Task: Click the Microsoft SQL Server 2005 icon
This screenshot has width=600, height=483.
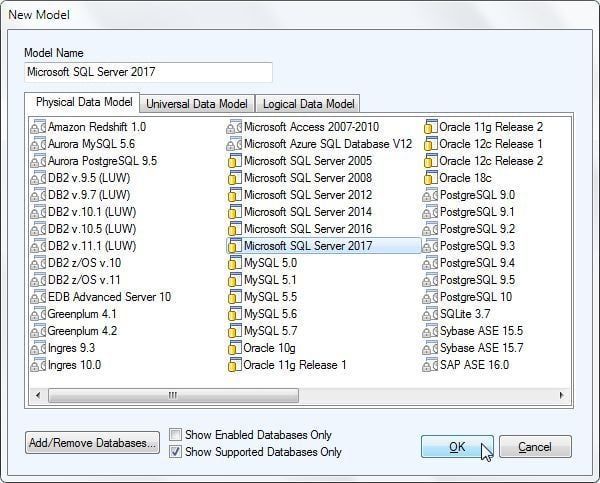Action: coord(234,161)
